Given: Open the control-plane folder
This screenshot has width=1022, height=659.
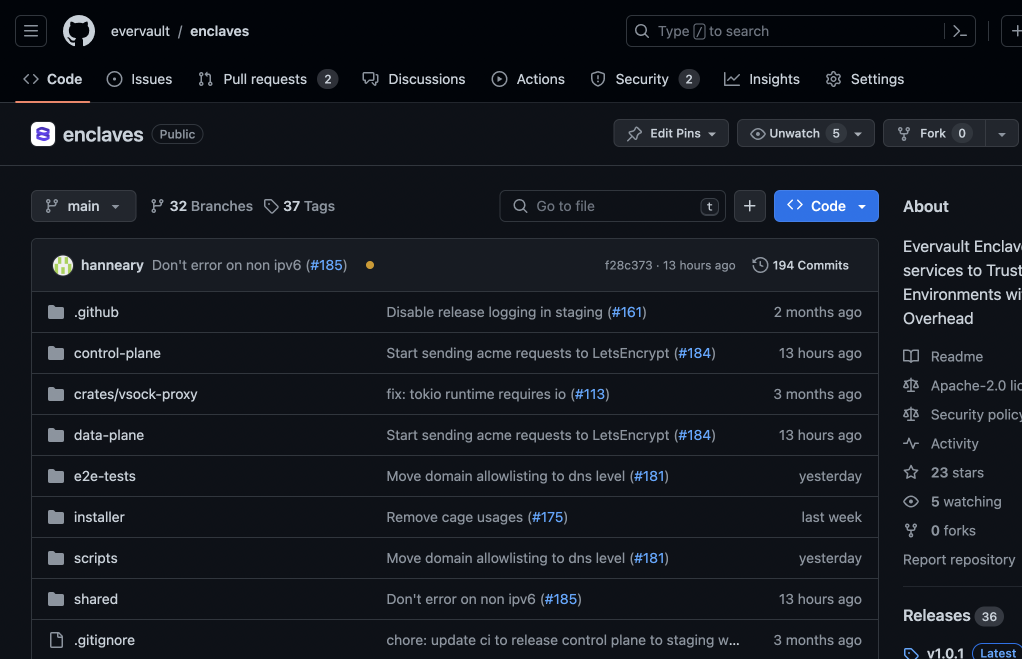Looking at the screenshot, I should 117,353.
